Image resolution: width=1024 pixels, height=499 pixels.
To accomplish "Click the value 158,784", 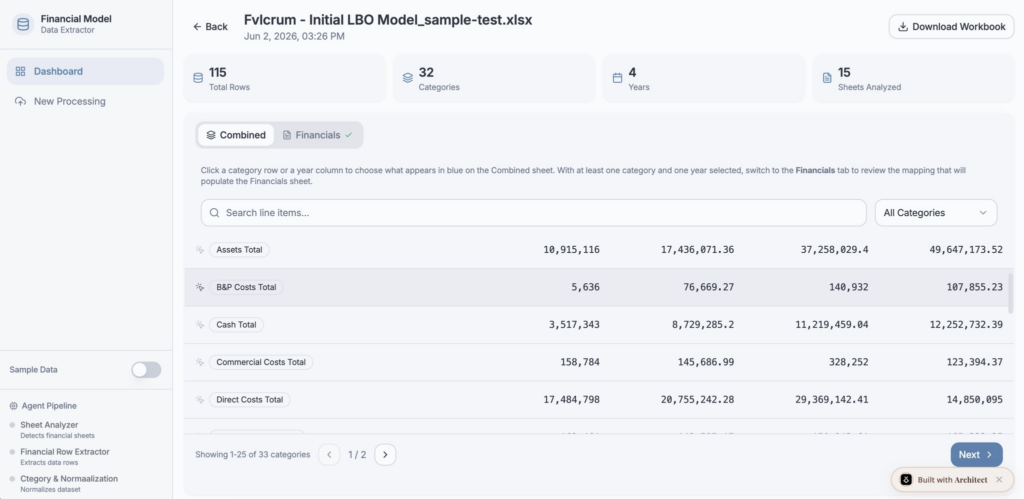I will point(580,362).
